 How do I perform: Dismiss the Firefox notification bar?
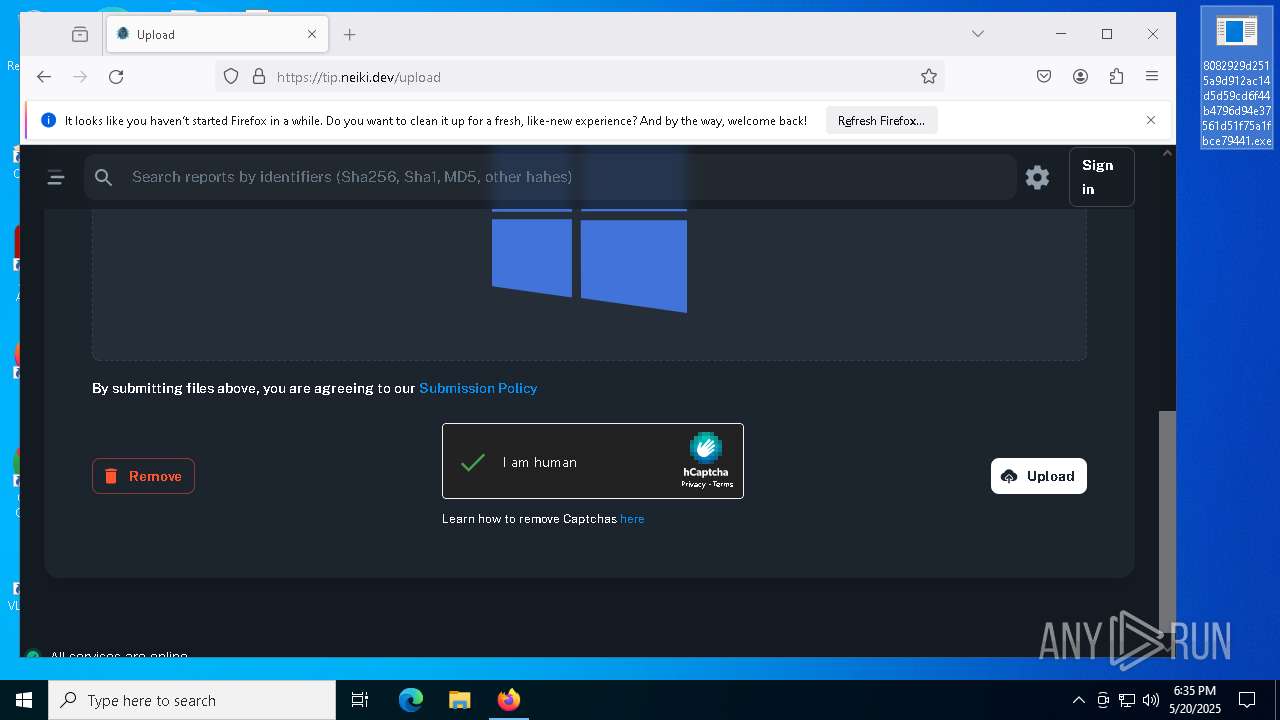tap(1151, 120)
